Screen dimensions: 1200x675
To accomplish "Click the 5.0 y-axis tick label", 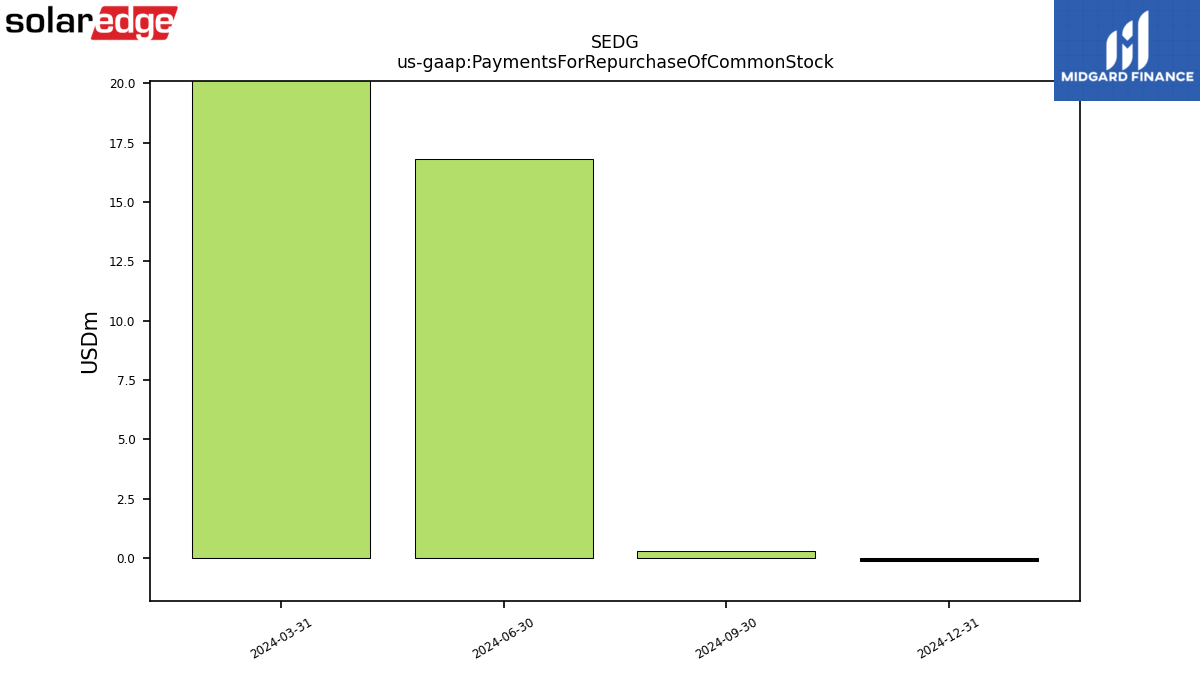I will point(126,440).
